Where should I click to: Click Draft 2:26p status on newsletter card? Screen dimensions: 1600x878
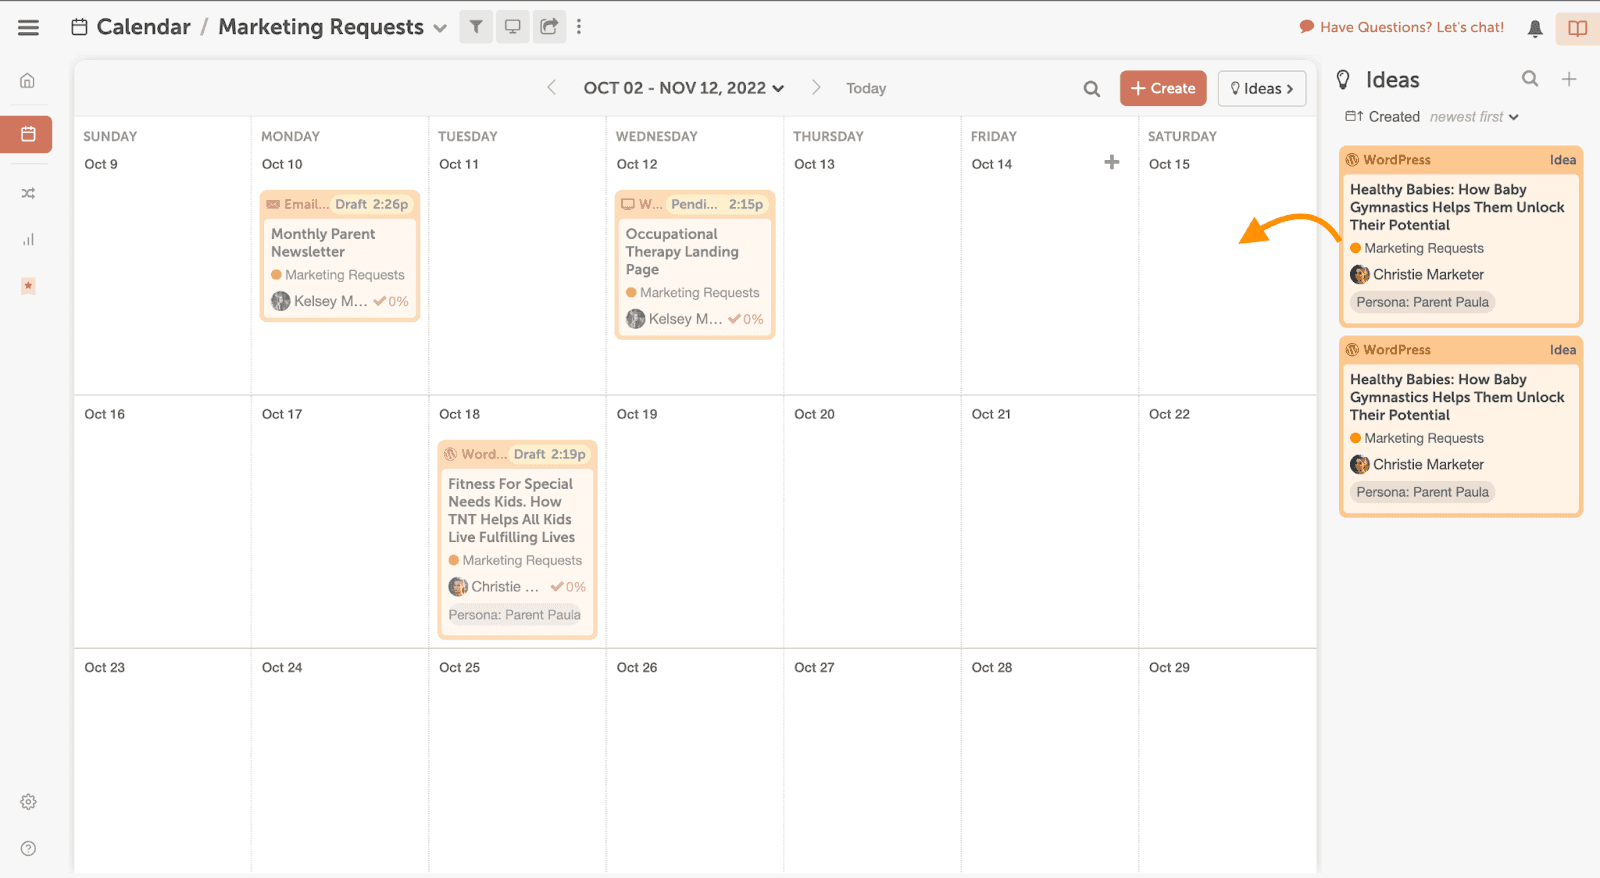[x=371, y=204]
